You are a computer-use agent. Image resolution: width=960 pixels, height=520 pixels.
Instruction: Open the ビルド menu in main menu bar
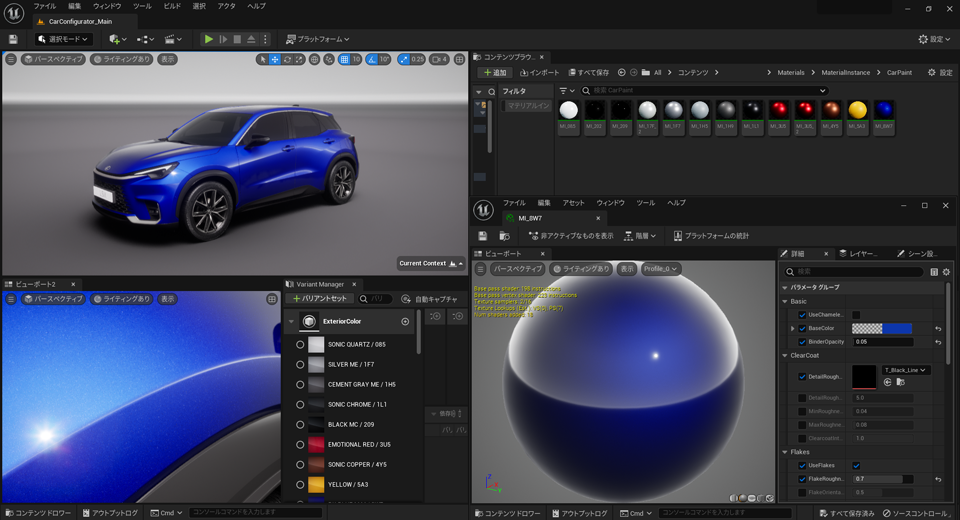[171, 6]
